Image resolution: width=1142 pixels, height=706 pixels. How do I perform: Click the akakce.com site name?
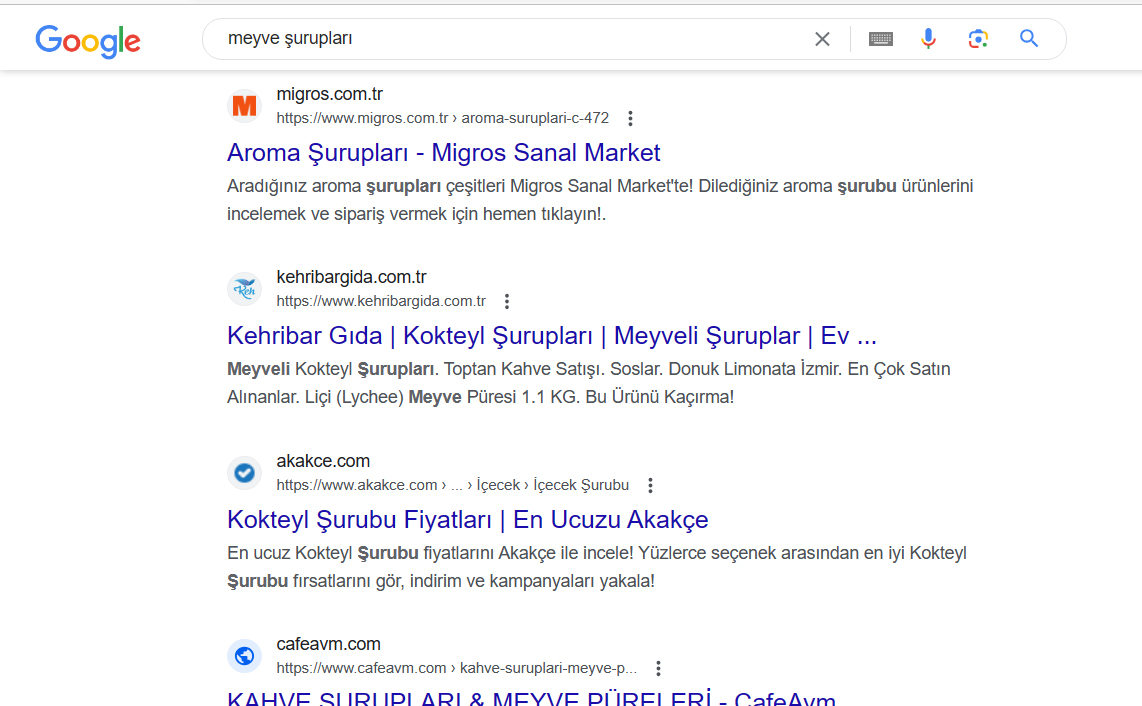[323, 460]
